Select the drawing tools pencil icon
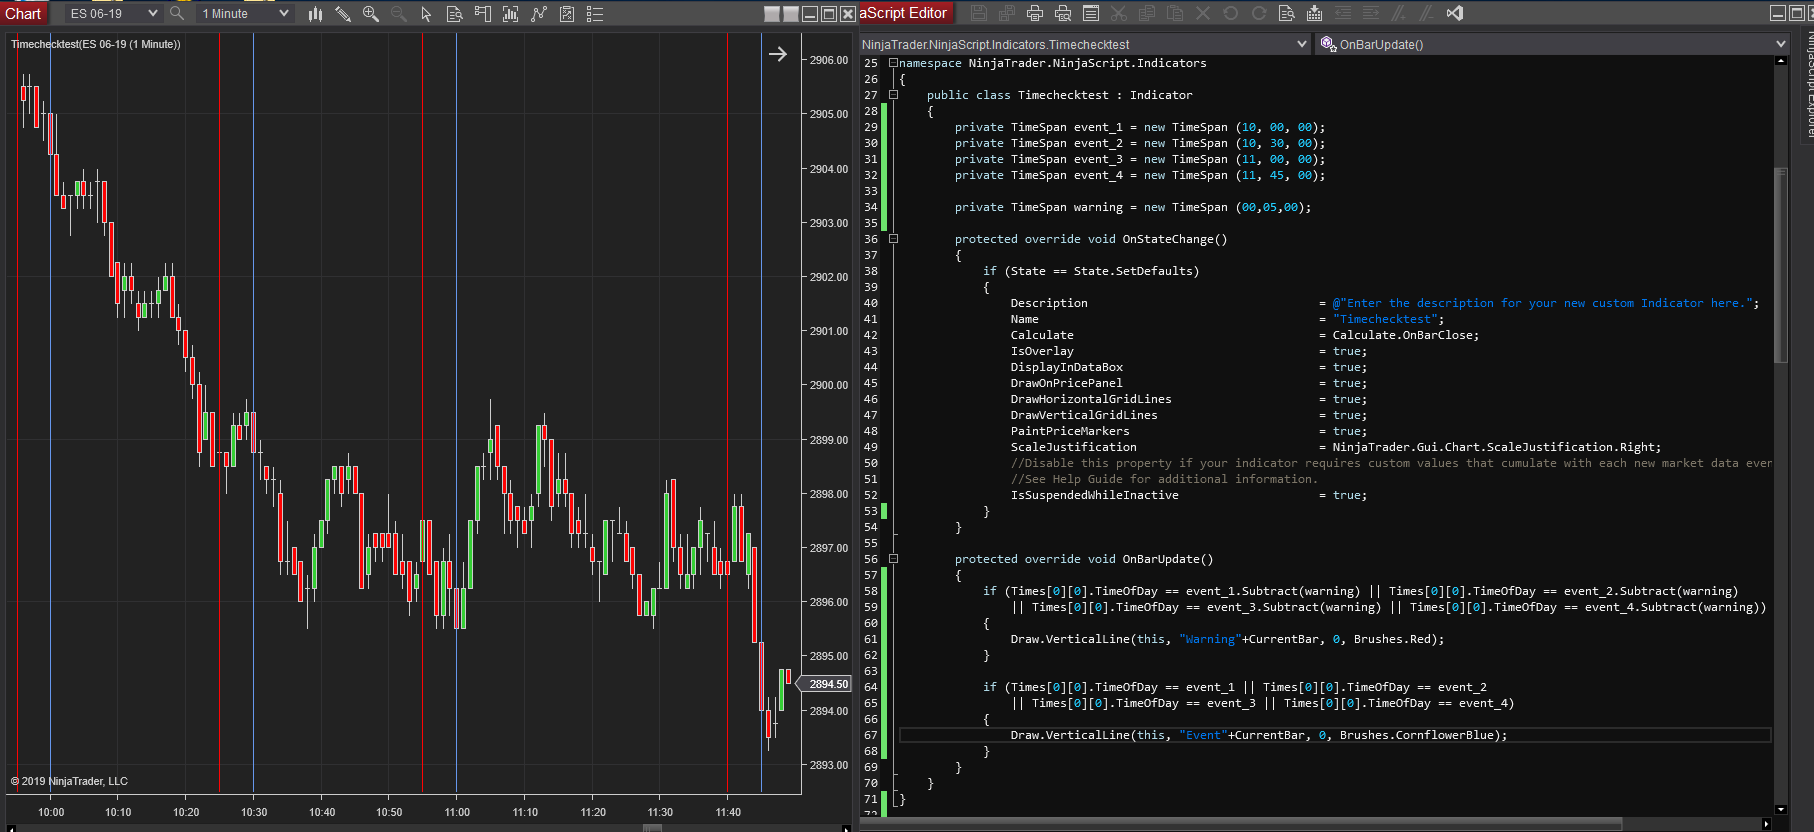The width and height of the screenshot is (1814, 832). click(x=343, y=14)
